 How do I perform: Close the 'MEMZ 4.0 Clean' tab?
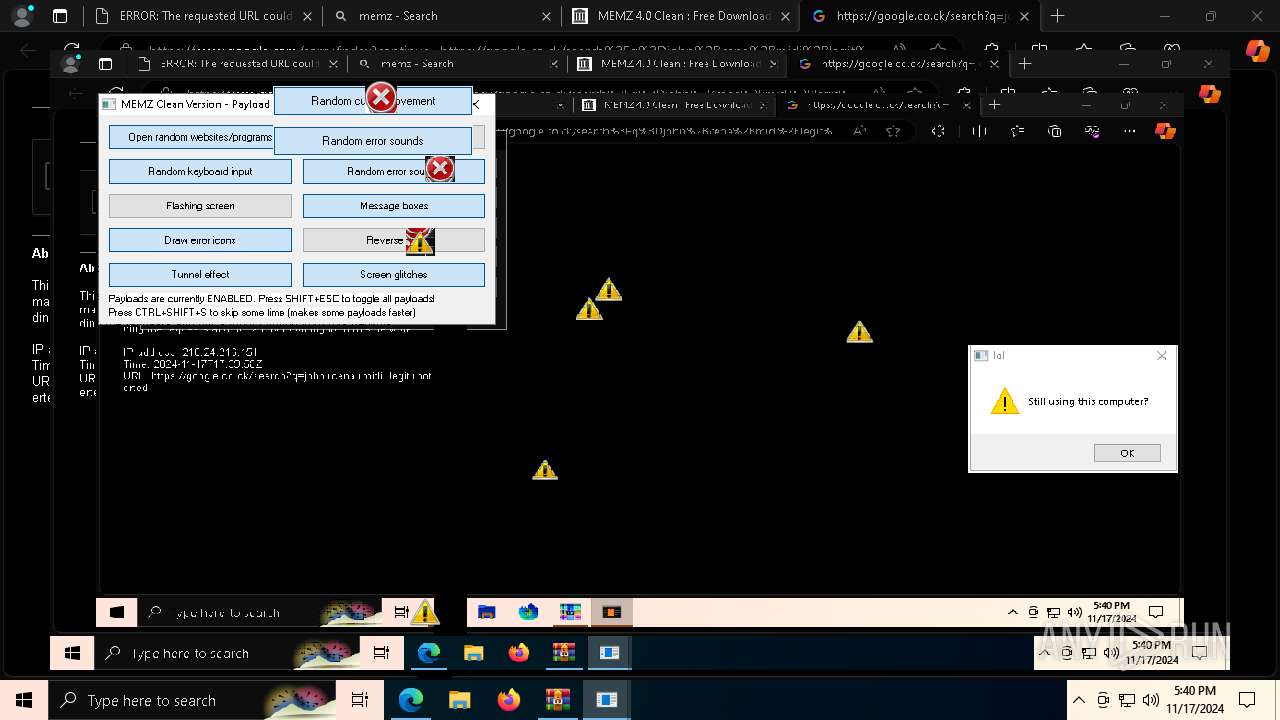(x=785, y=16)
